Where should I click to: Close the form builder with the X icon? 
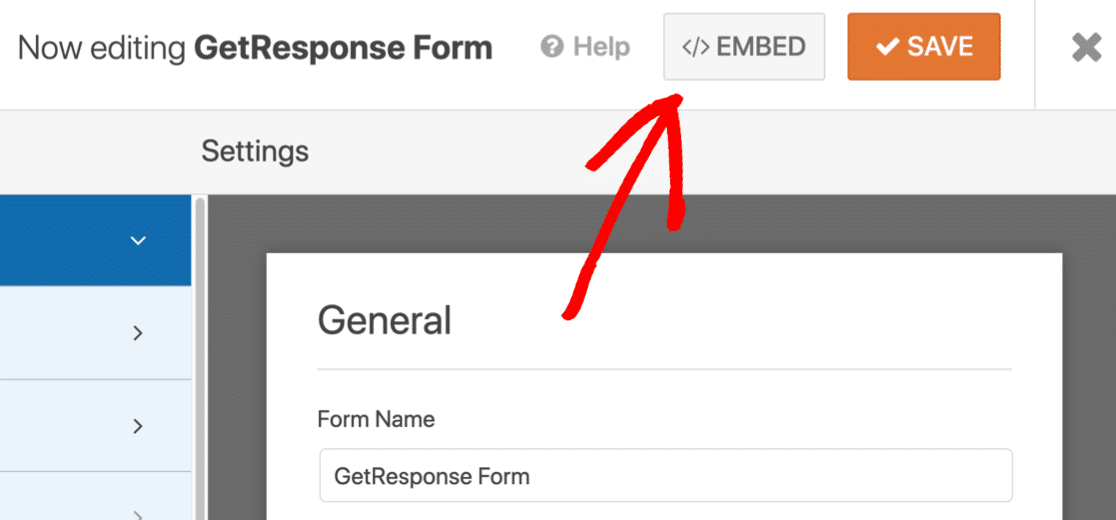pyautogui.click(x=1086, y=48)
